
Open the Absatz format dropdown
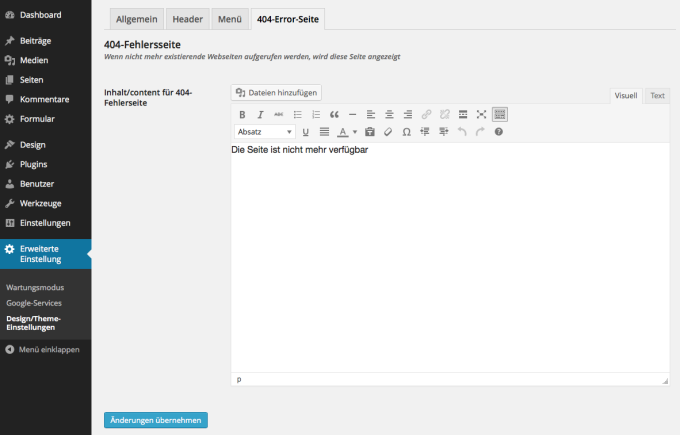tap(265, 132)
